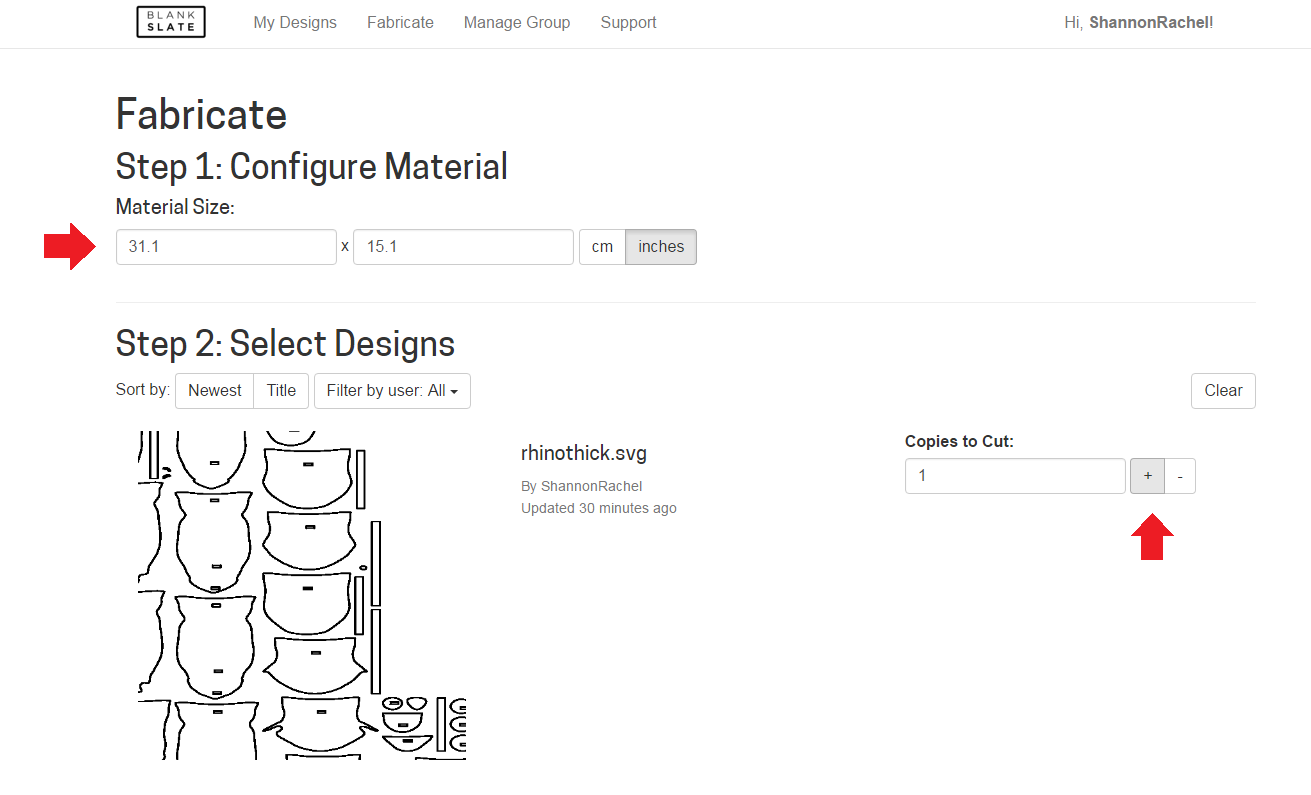The width and height of the screenshot is (1311, 795).
Task: Click the Blank Slate logo
Action: pyautogui.click(x=170, y=21)
